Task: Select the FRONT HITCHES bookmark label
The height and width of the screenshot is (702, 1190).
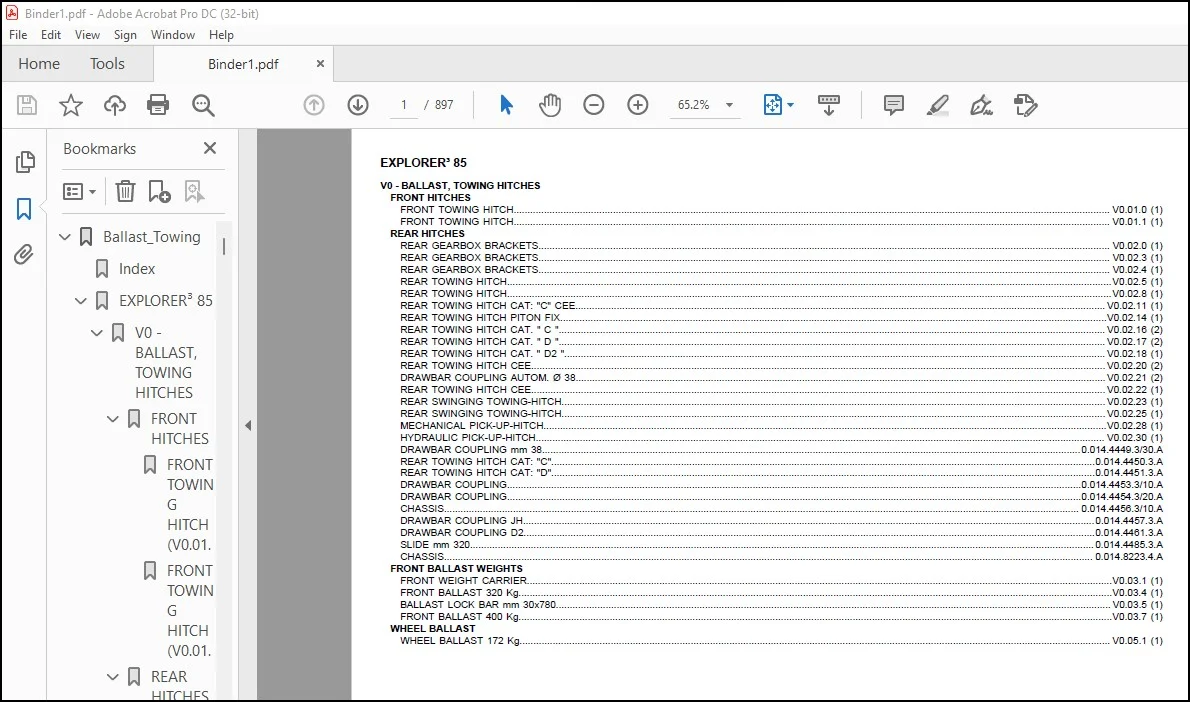Action: tap(180, 428)
